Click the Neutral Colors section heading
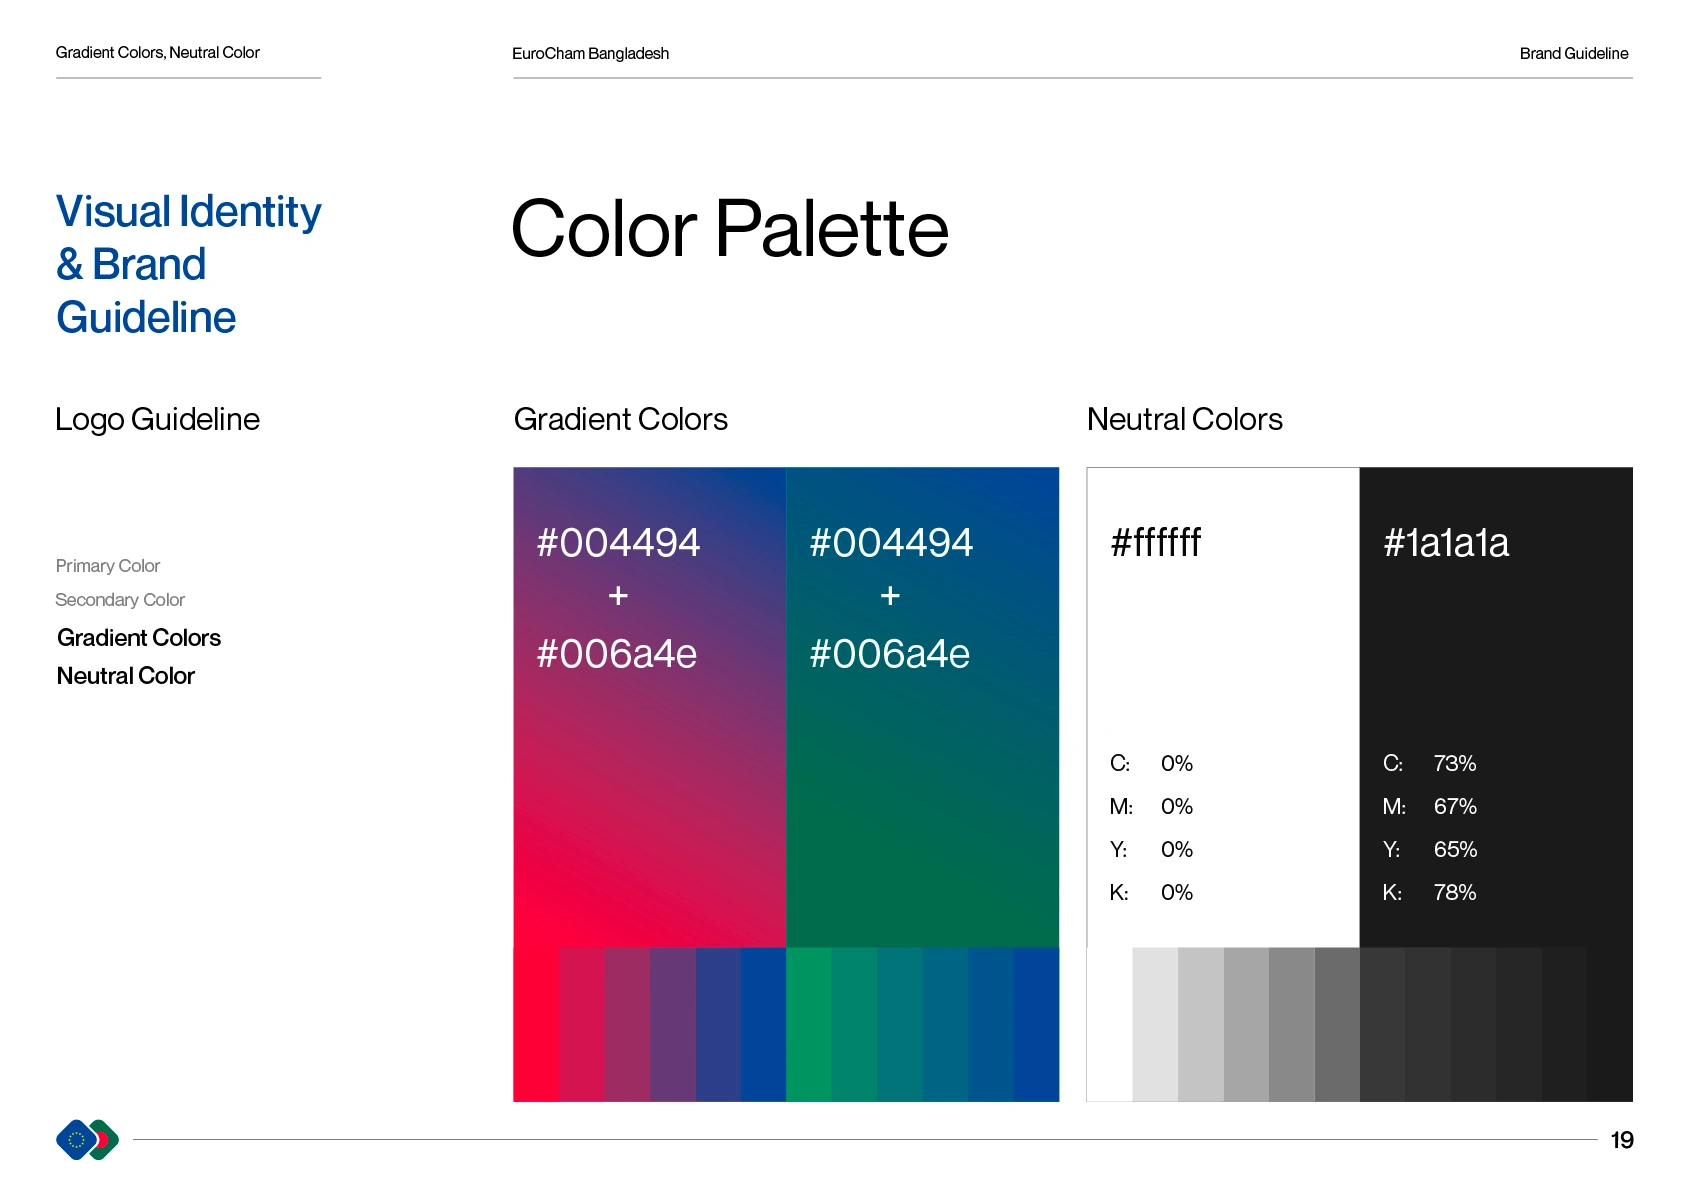This screenshot has width=1685, height=1191. [x=1184, y=419]
